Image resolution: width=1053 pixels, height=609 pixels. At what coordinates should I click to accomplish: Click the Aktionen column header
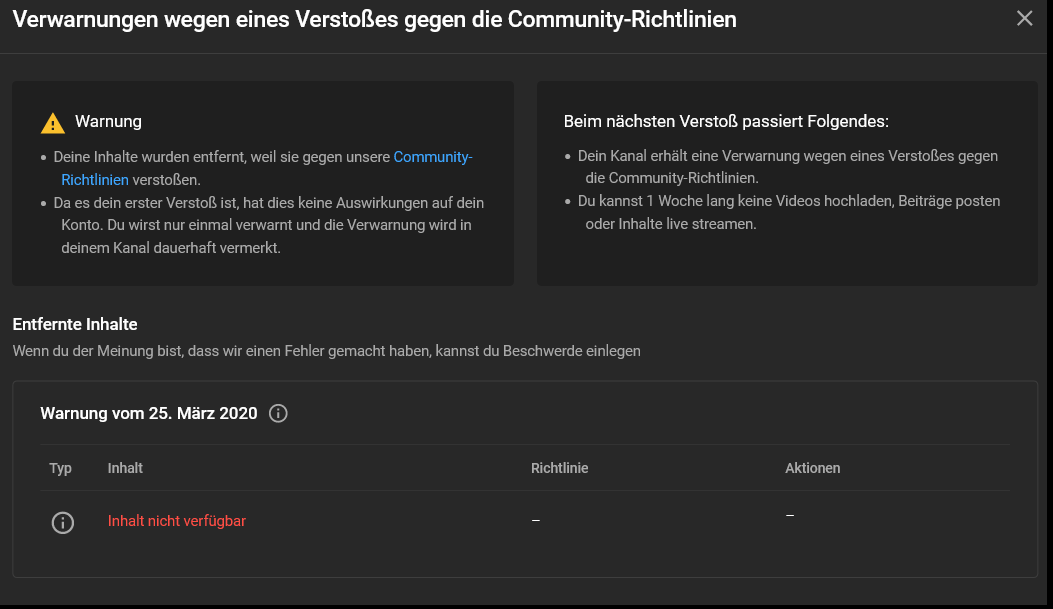pos(812,468)
